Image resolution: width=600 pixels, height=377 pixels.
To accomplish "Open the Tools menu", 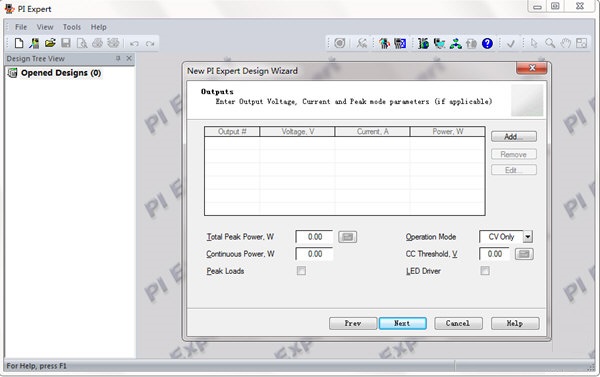I will click(x=72, y=27).
